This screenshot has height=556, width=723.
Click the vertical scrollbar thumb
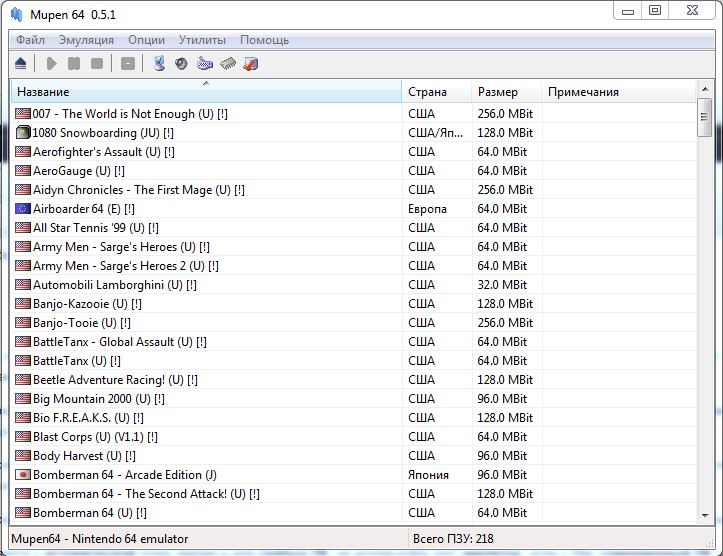click(x=705, y=117)
